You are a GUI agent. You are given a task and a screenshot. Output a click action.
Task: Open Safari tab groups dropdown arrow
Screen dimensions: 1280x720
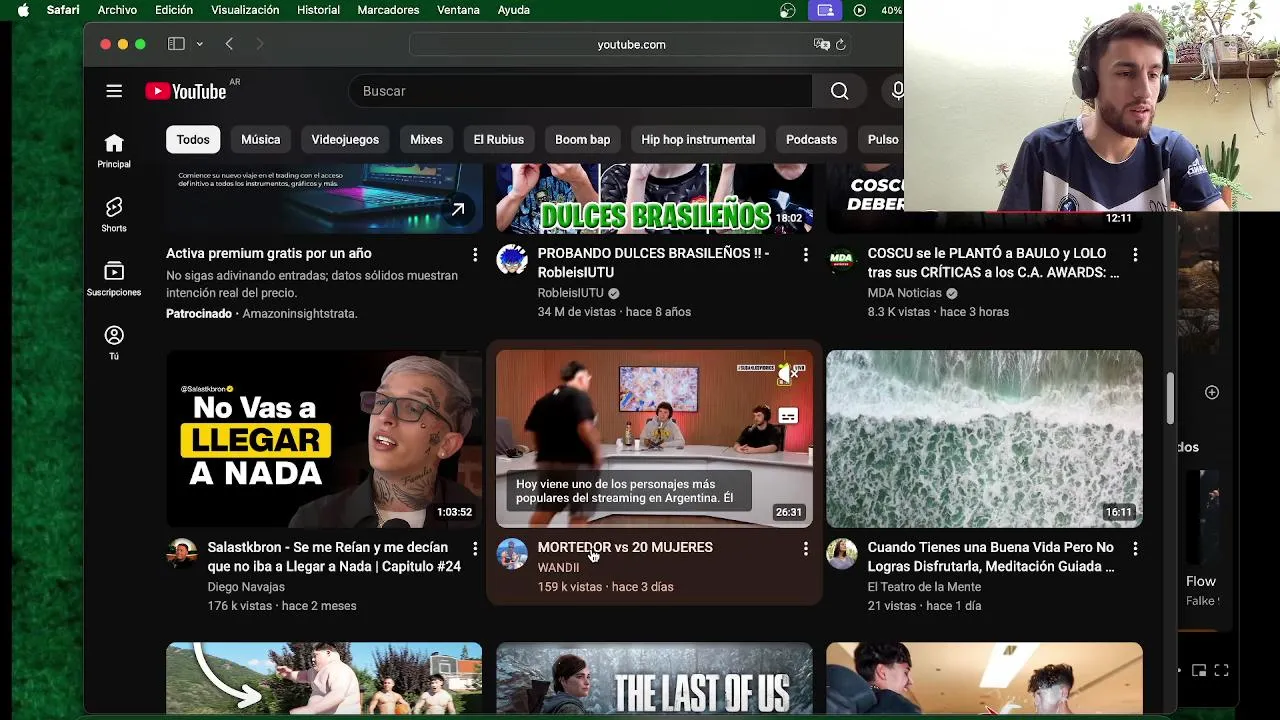coord(199,44)
